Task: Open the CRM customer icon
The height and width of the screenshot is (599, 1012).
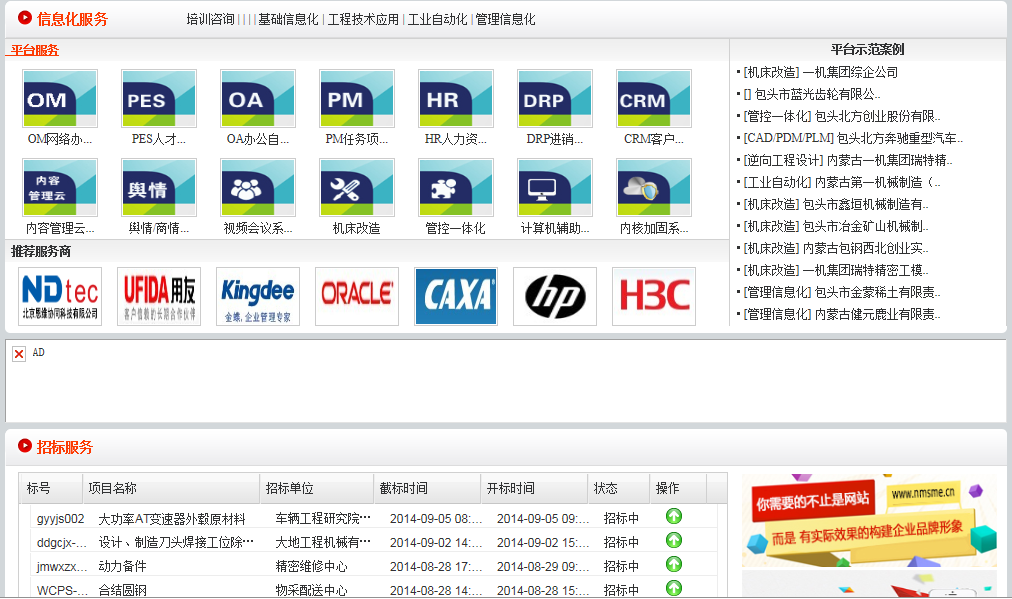Action: (654, 99)
